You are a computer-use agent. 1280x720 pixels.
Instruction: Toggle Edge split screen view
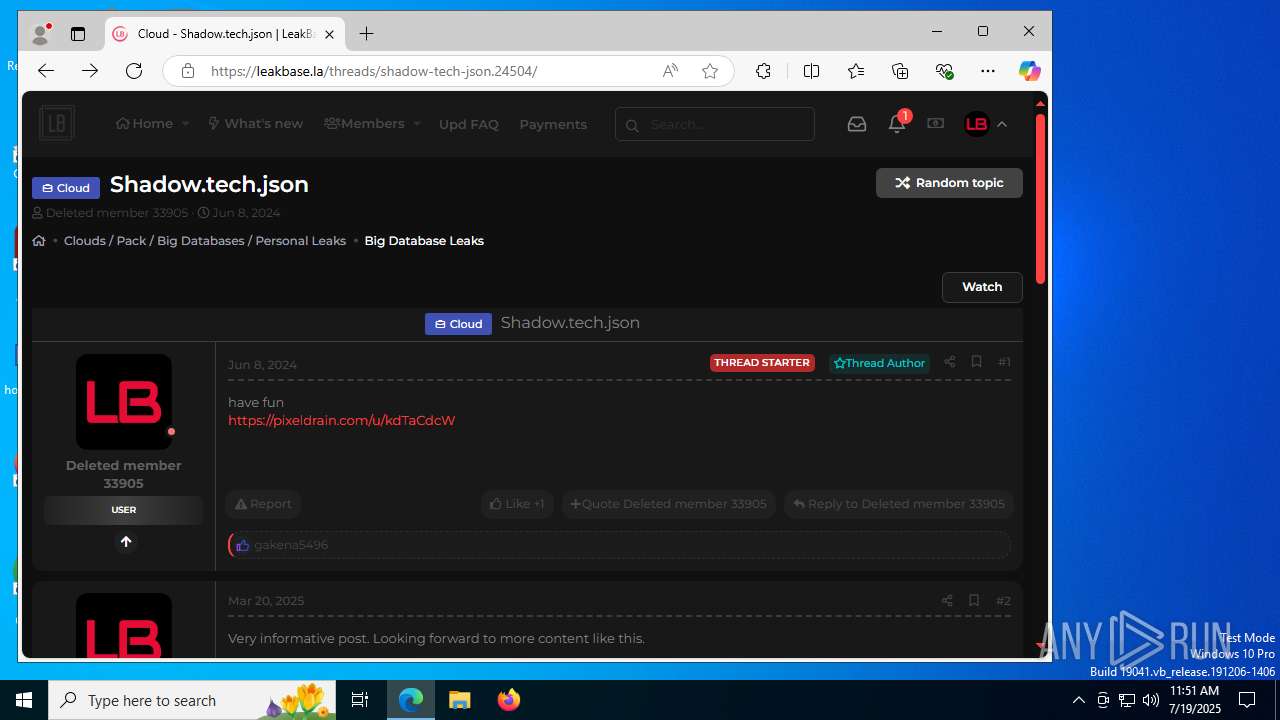(811, 71)
